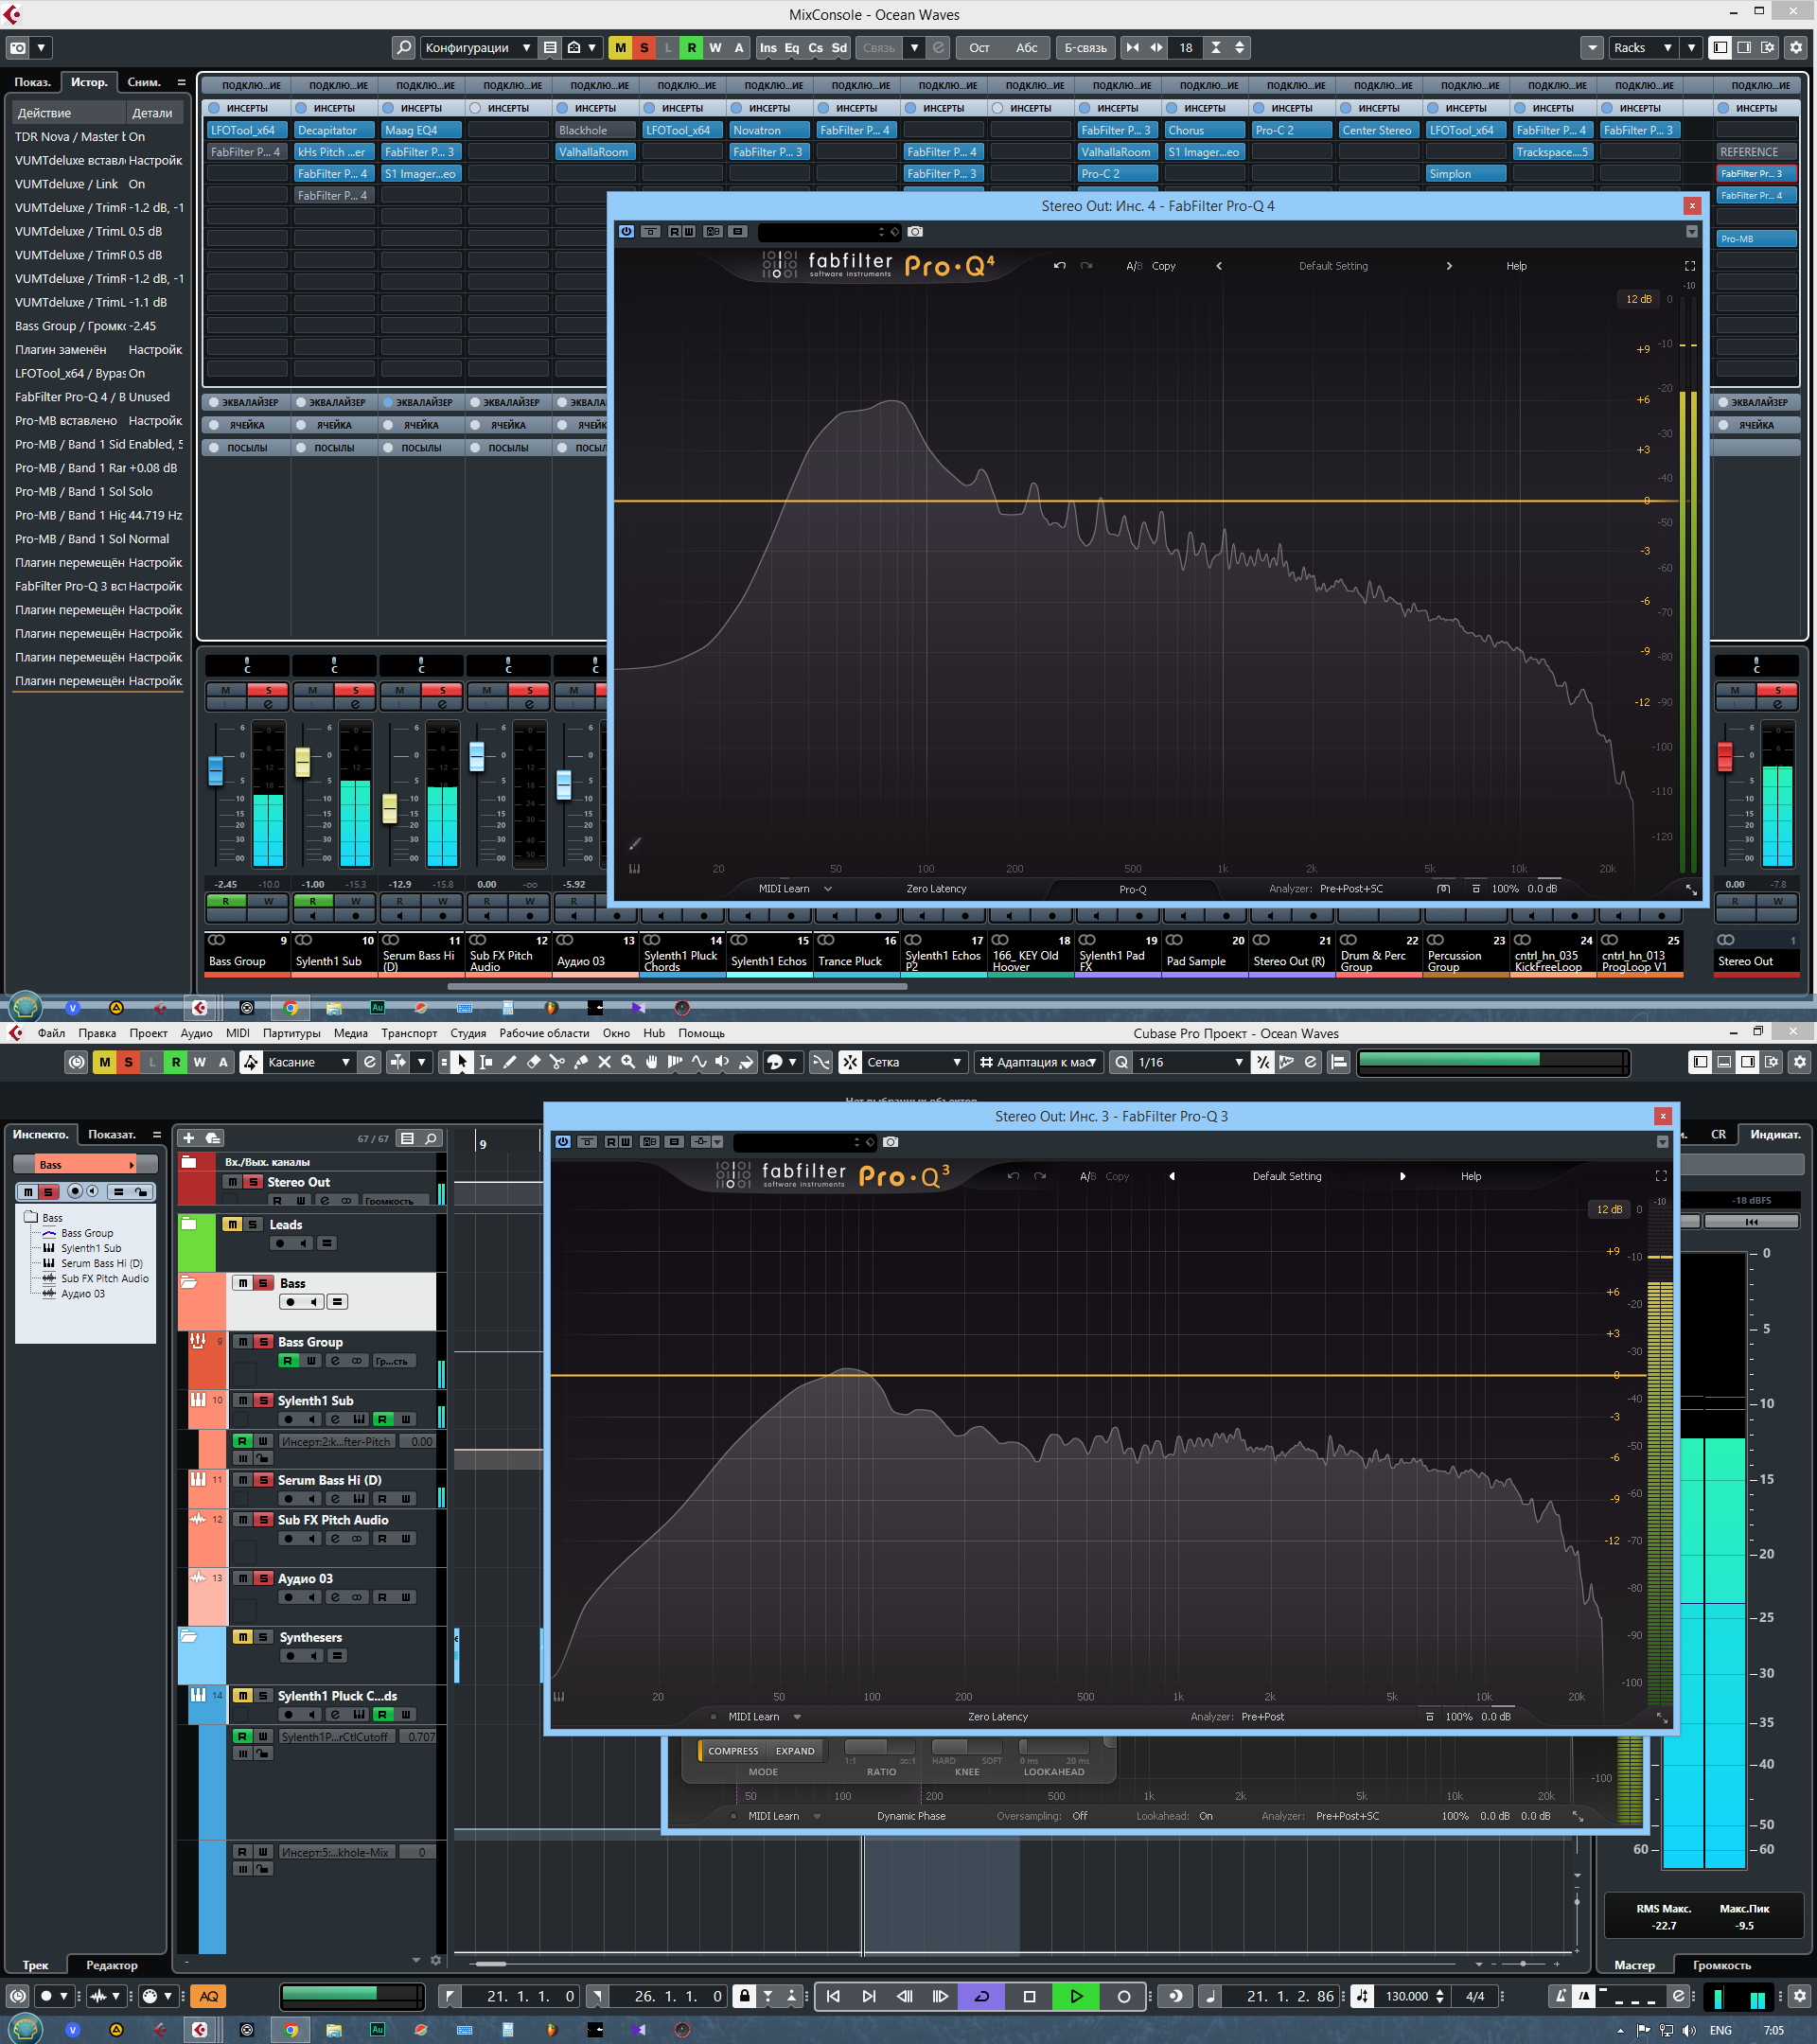This screenshot has width=1817, height=2044.
Task: Select the Eraser tool in the project toolbar
Action: tap(533, 1062)
